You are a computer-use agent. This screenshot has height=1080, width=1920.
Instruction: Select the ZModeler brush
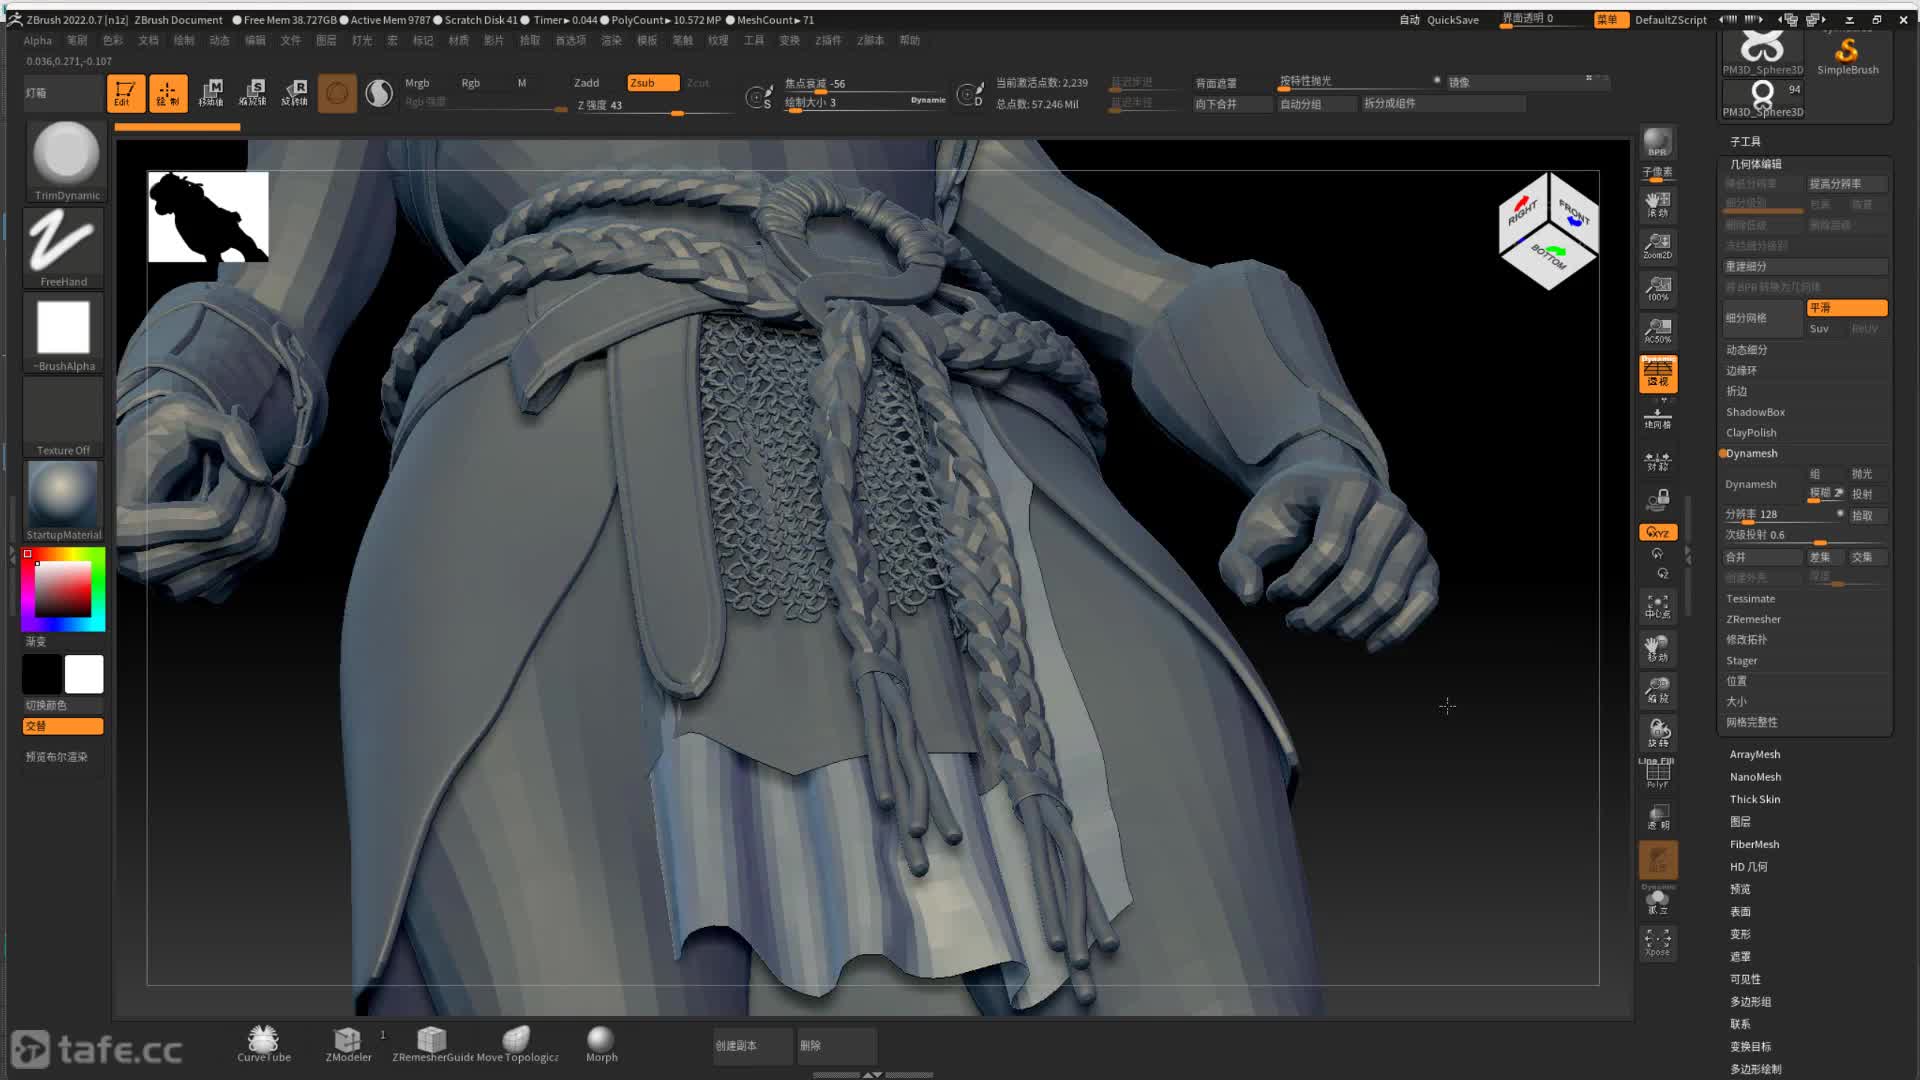pyautogui.click(x=348, y=1044)
